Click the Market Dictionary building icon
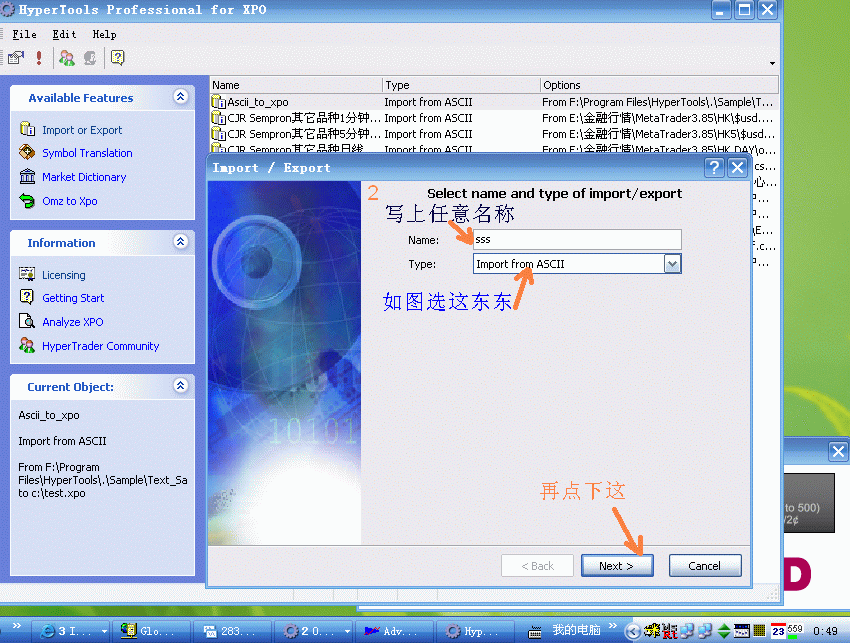 pos(27,176)
